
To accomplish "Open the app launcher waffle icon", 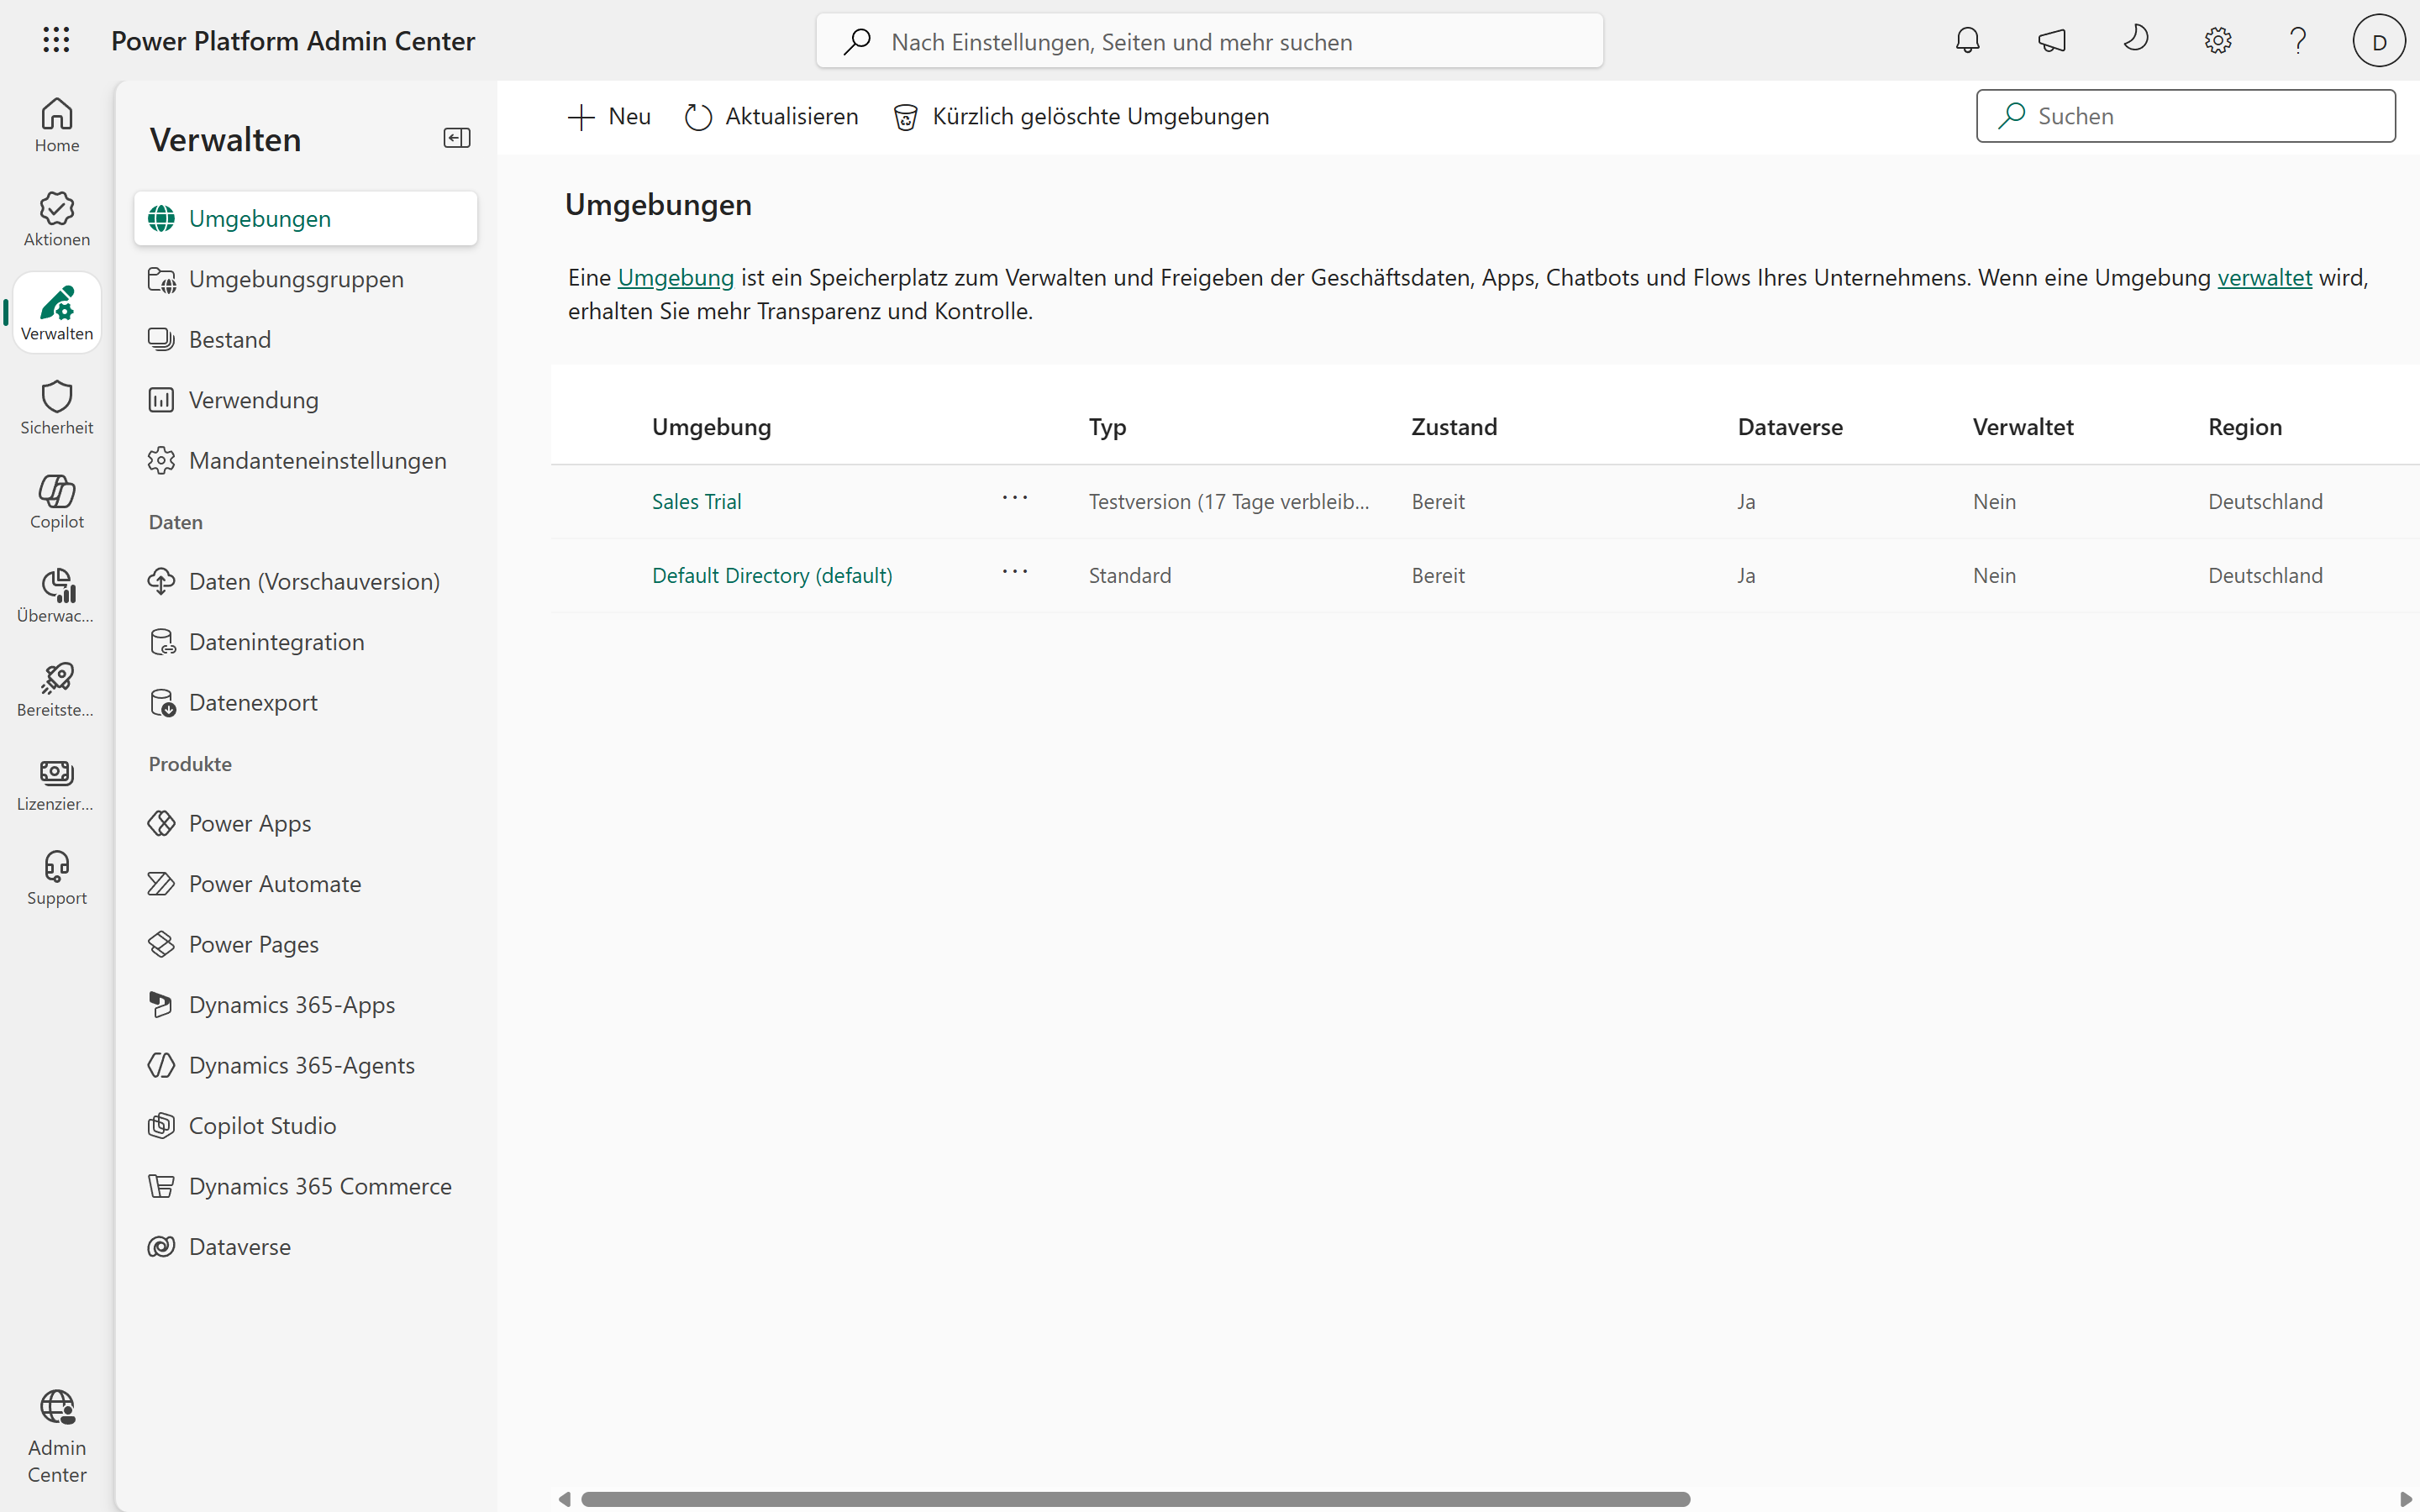I will click(x=56, y=40).
